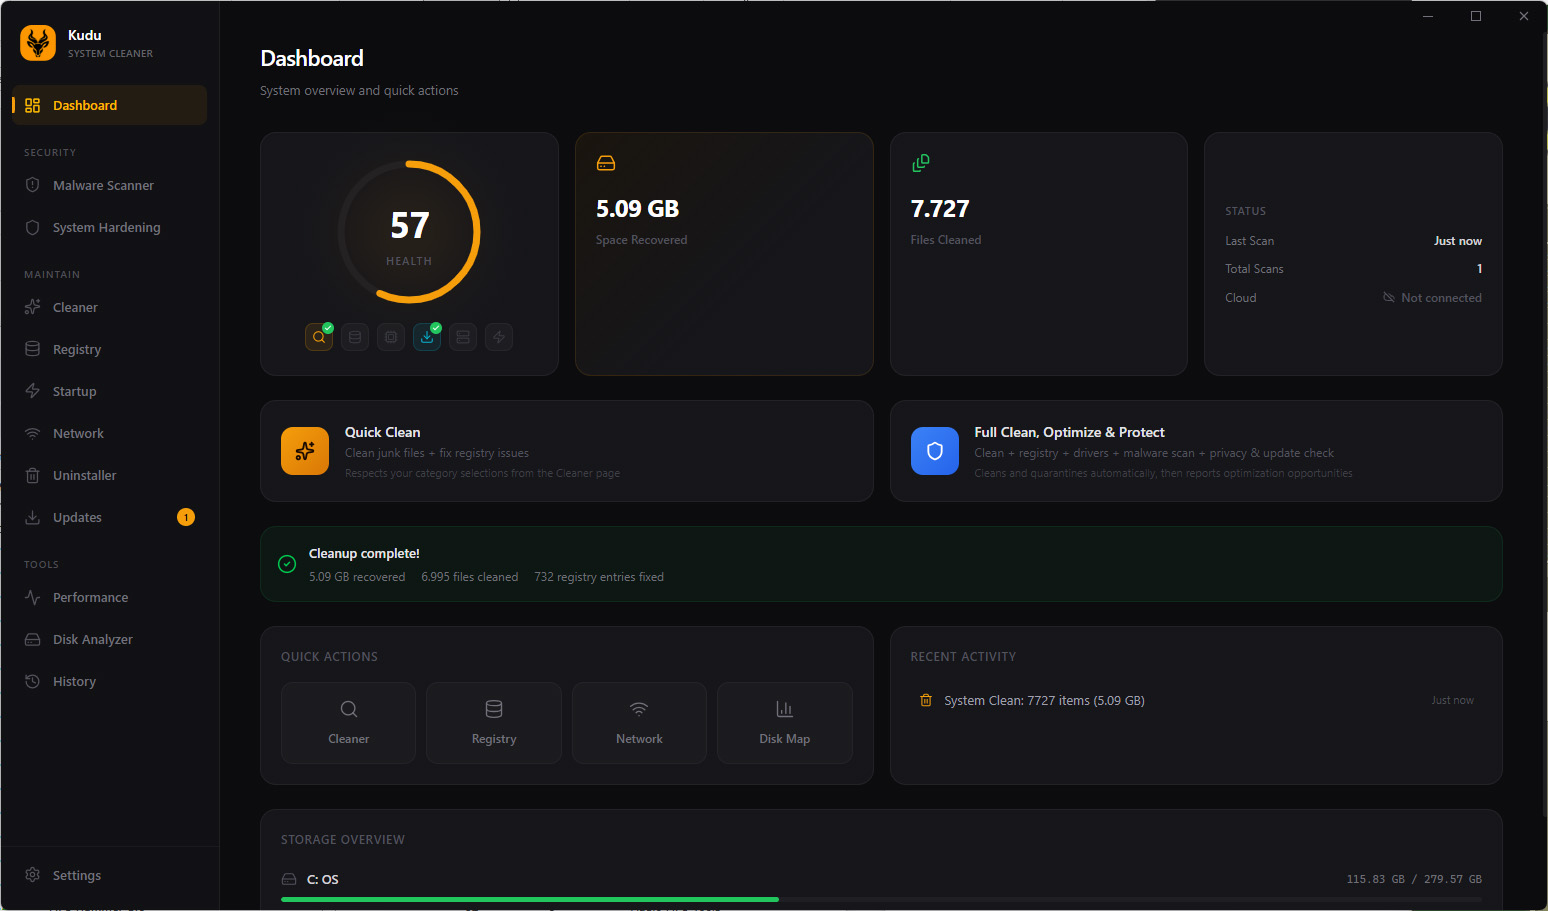The height and width of the screenshot is (911, 1548).
Task: Open the Malware Scanner page
Action: click(103, 186)
